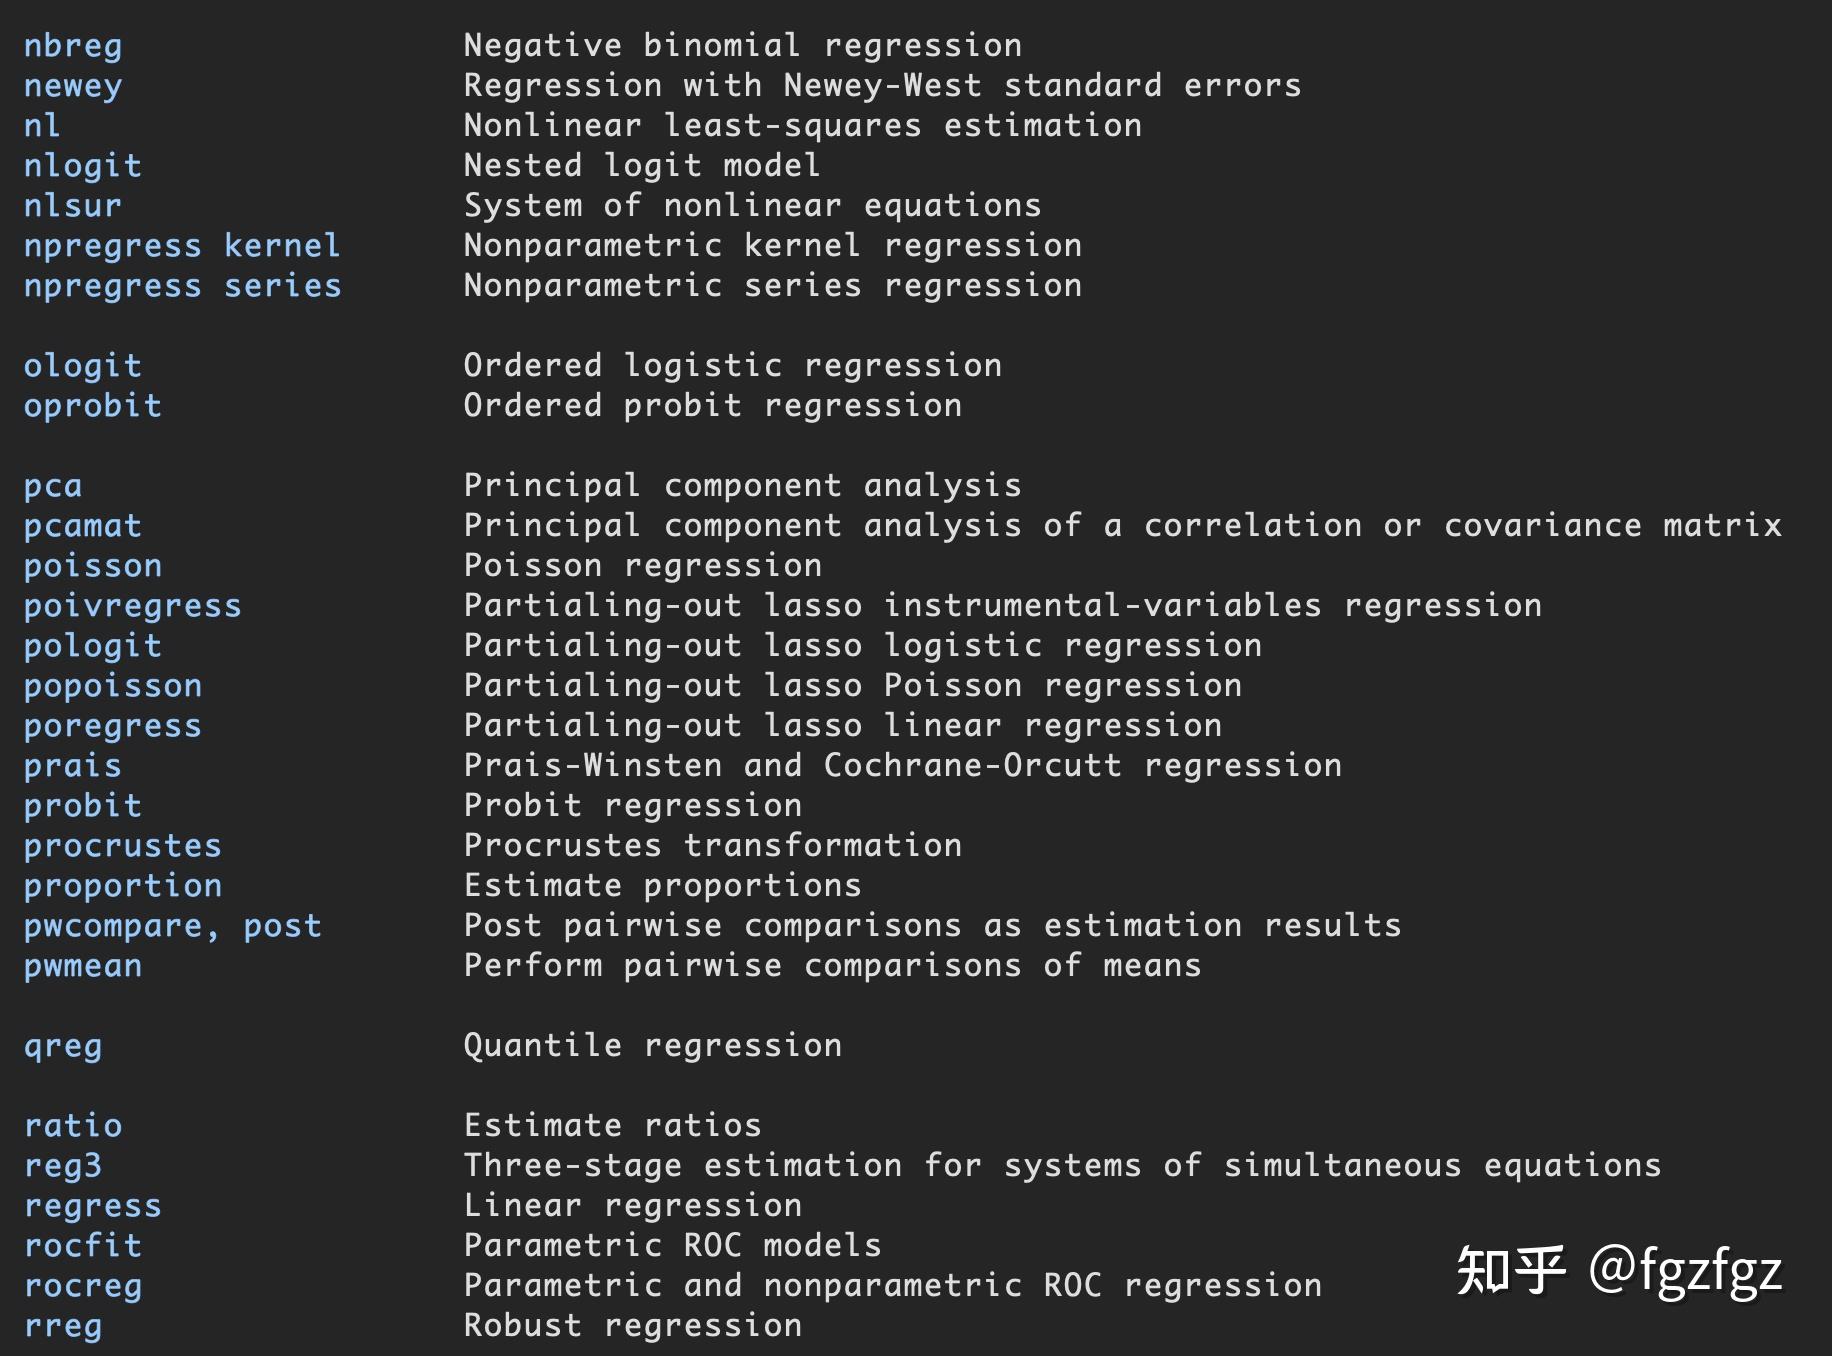
Task: Open the reg3 help link
Action: pyautogui.click(x=63, y=1166)
